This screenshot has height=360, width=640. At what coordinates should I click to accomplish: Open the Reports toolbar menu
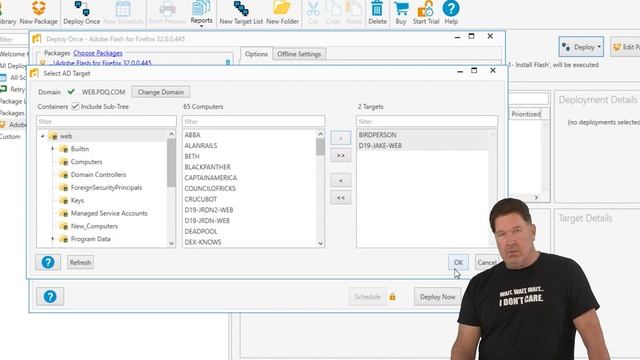(x=201, y=13)
